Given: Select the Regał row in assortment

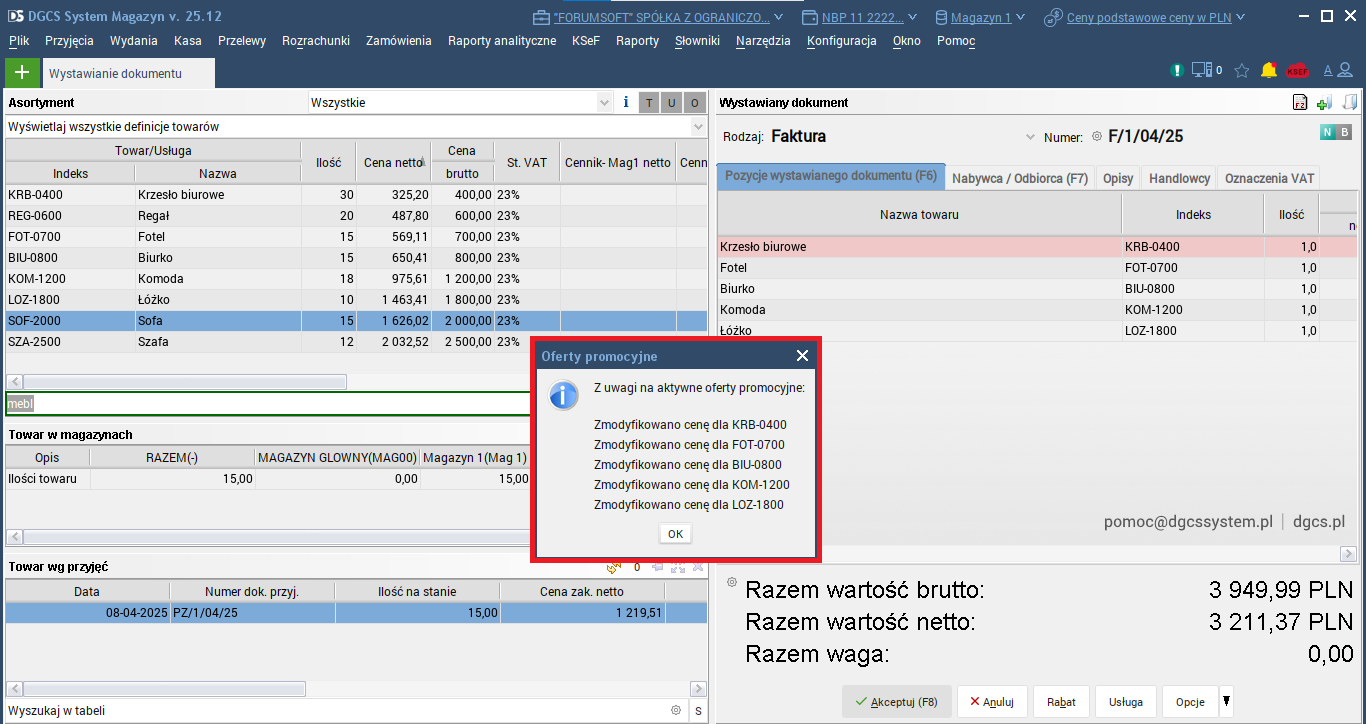Looking at the screenshot, I should click(356, 216).
